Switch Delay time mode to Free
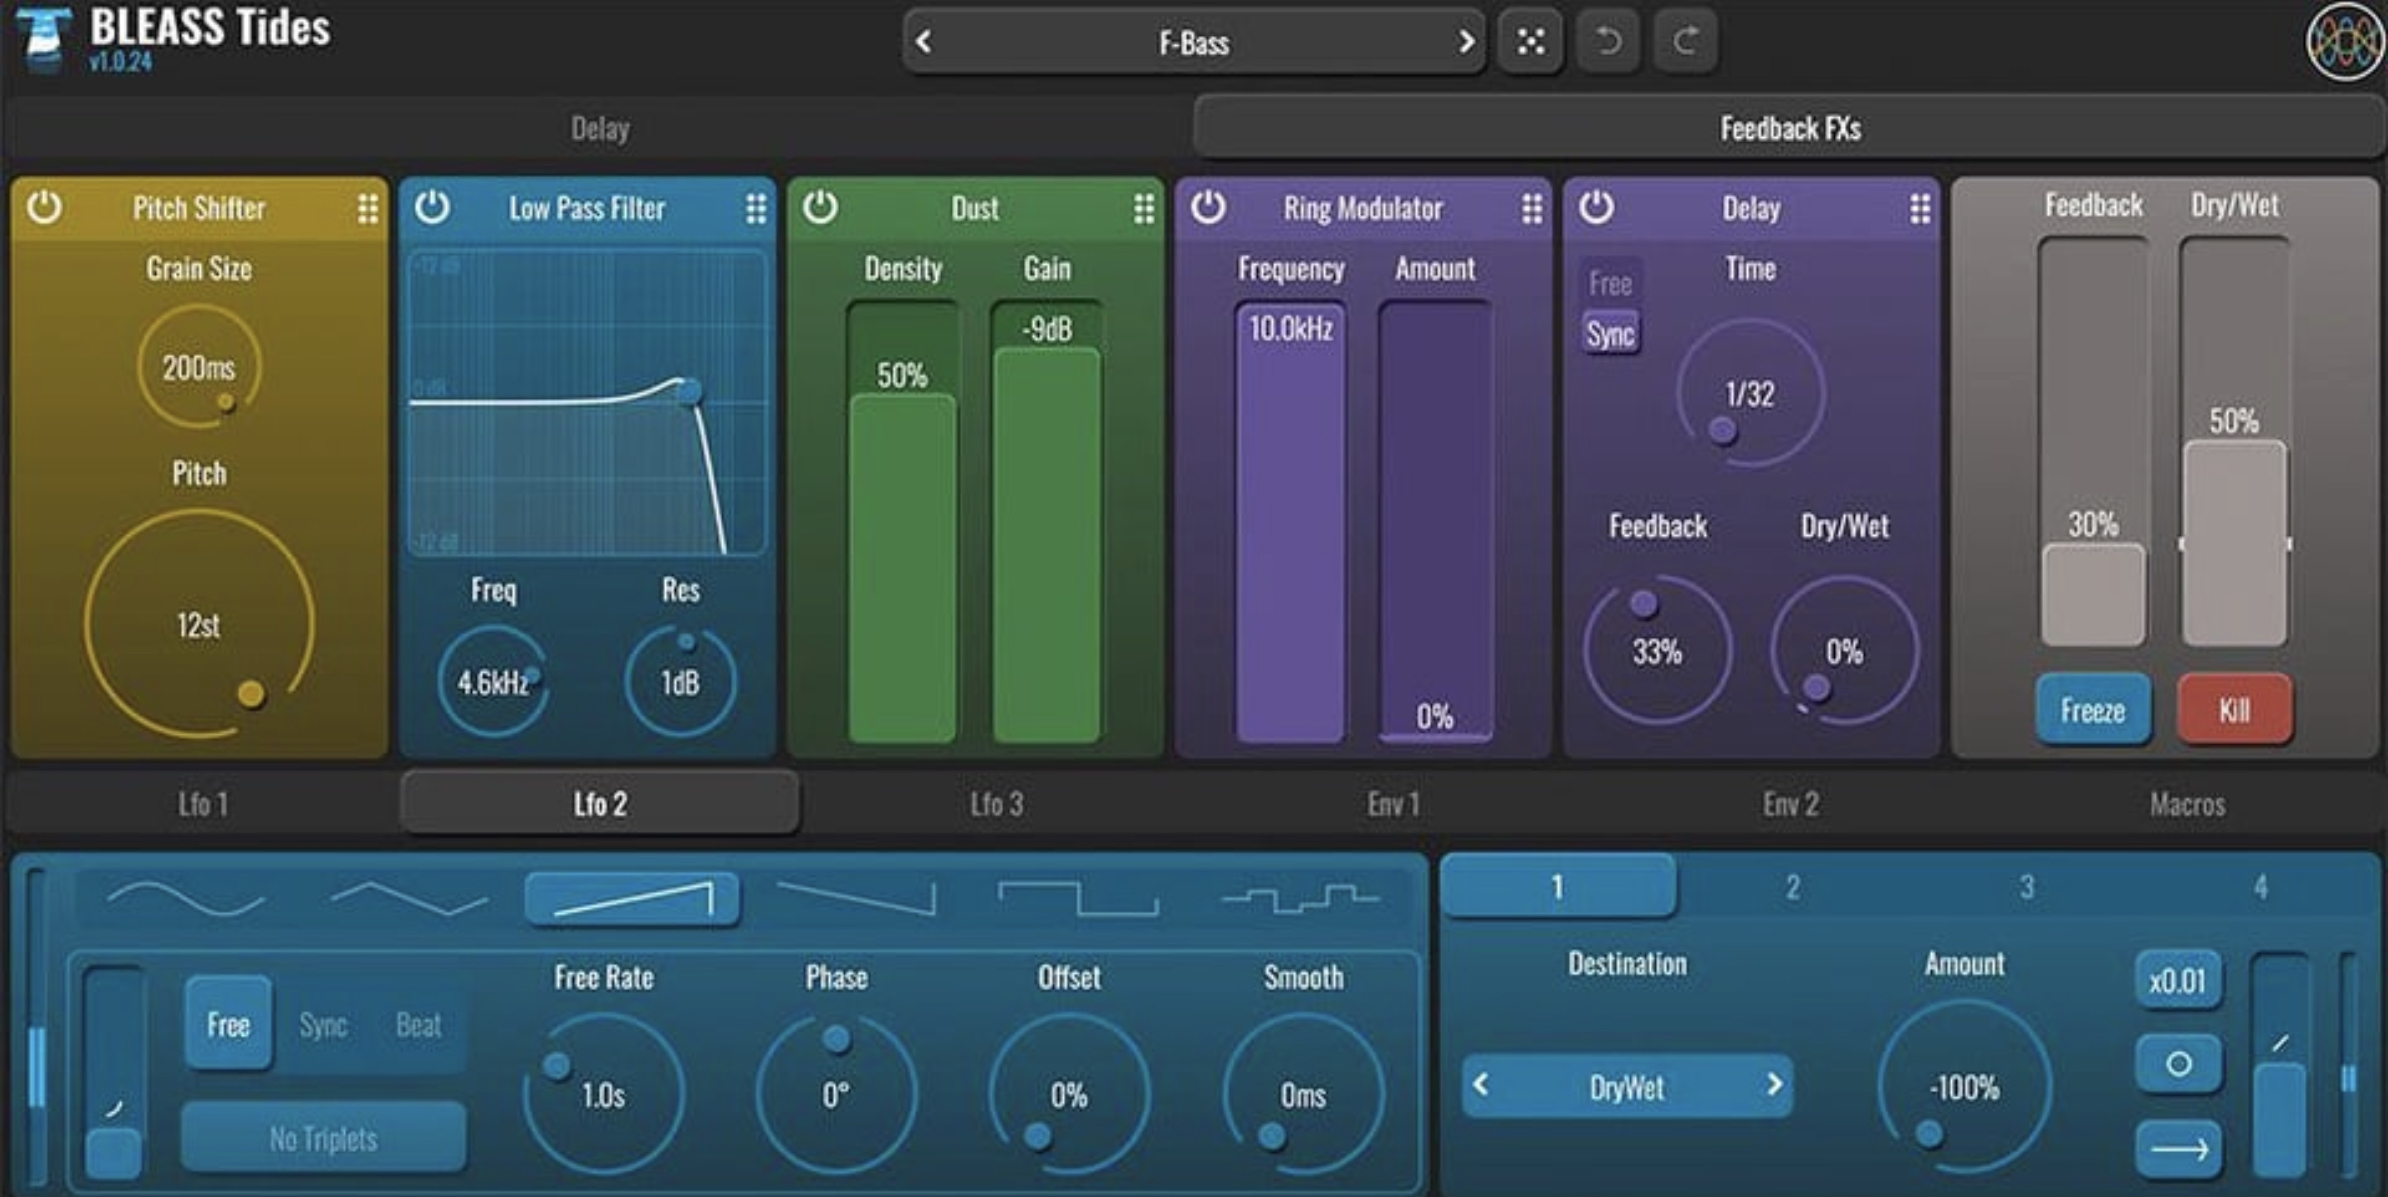This screenshot has height=1197, width=2388. 1610,284
